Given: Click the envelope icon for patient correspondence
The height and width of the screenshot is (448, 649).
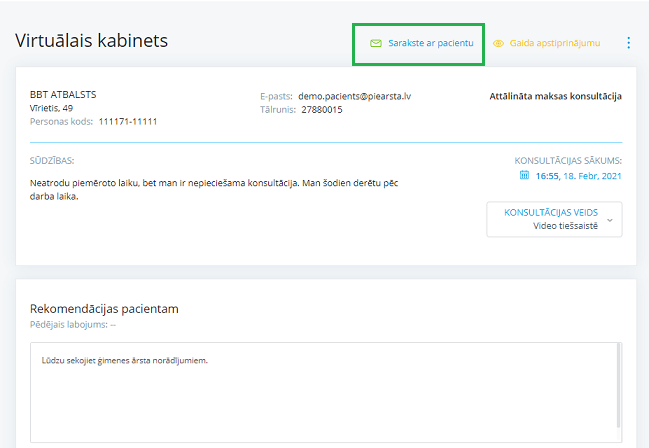Looking at the screenshot, I should click(375, 44).
